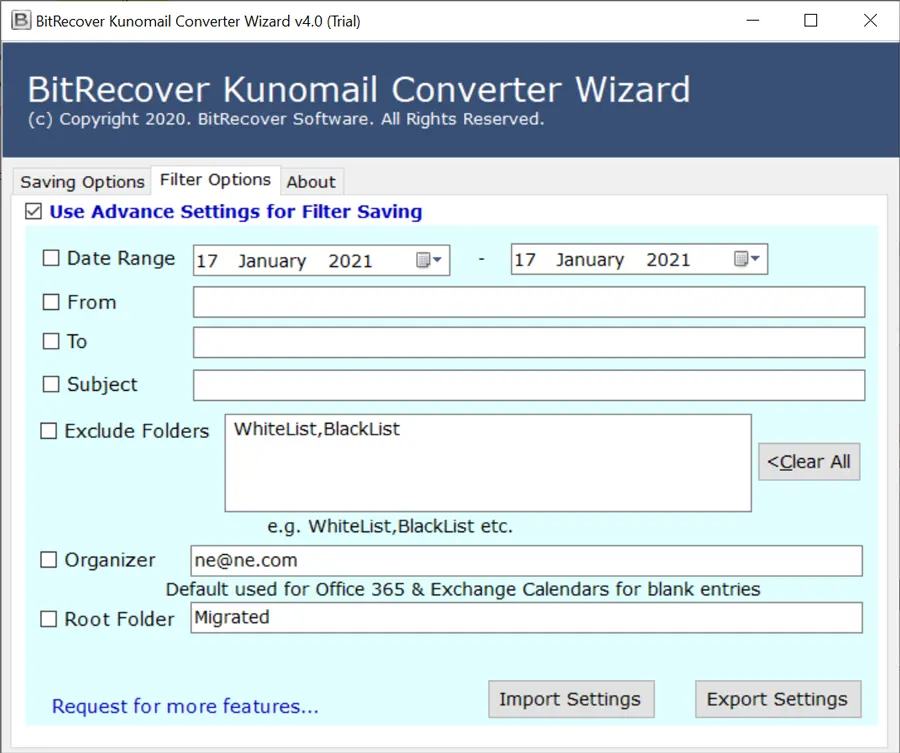Minimize the Kunomail Converter Wizard window

tap(752, 21)
